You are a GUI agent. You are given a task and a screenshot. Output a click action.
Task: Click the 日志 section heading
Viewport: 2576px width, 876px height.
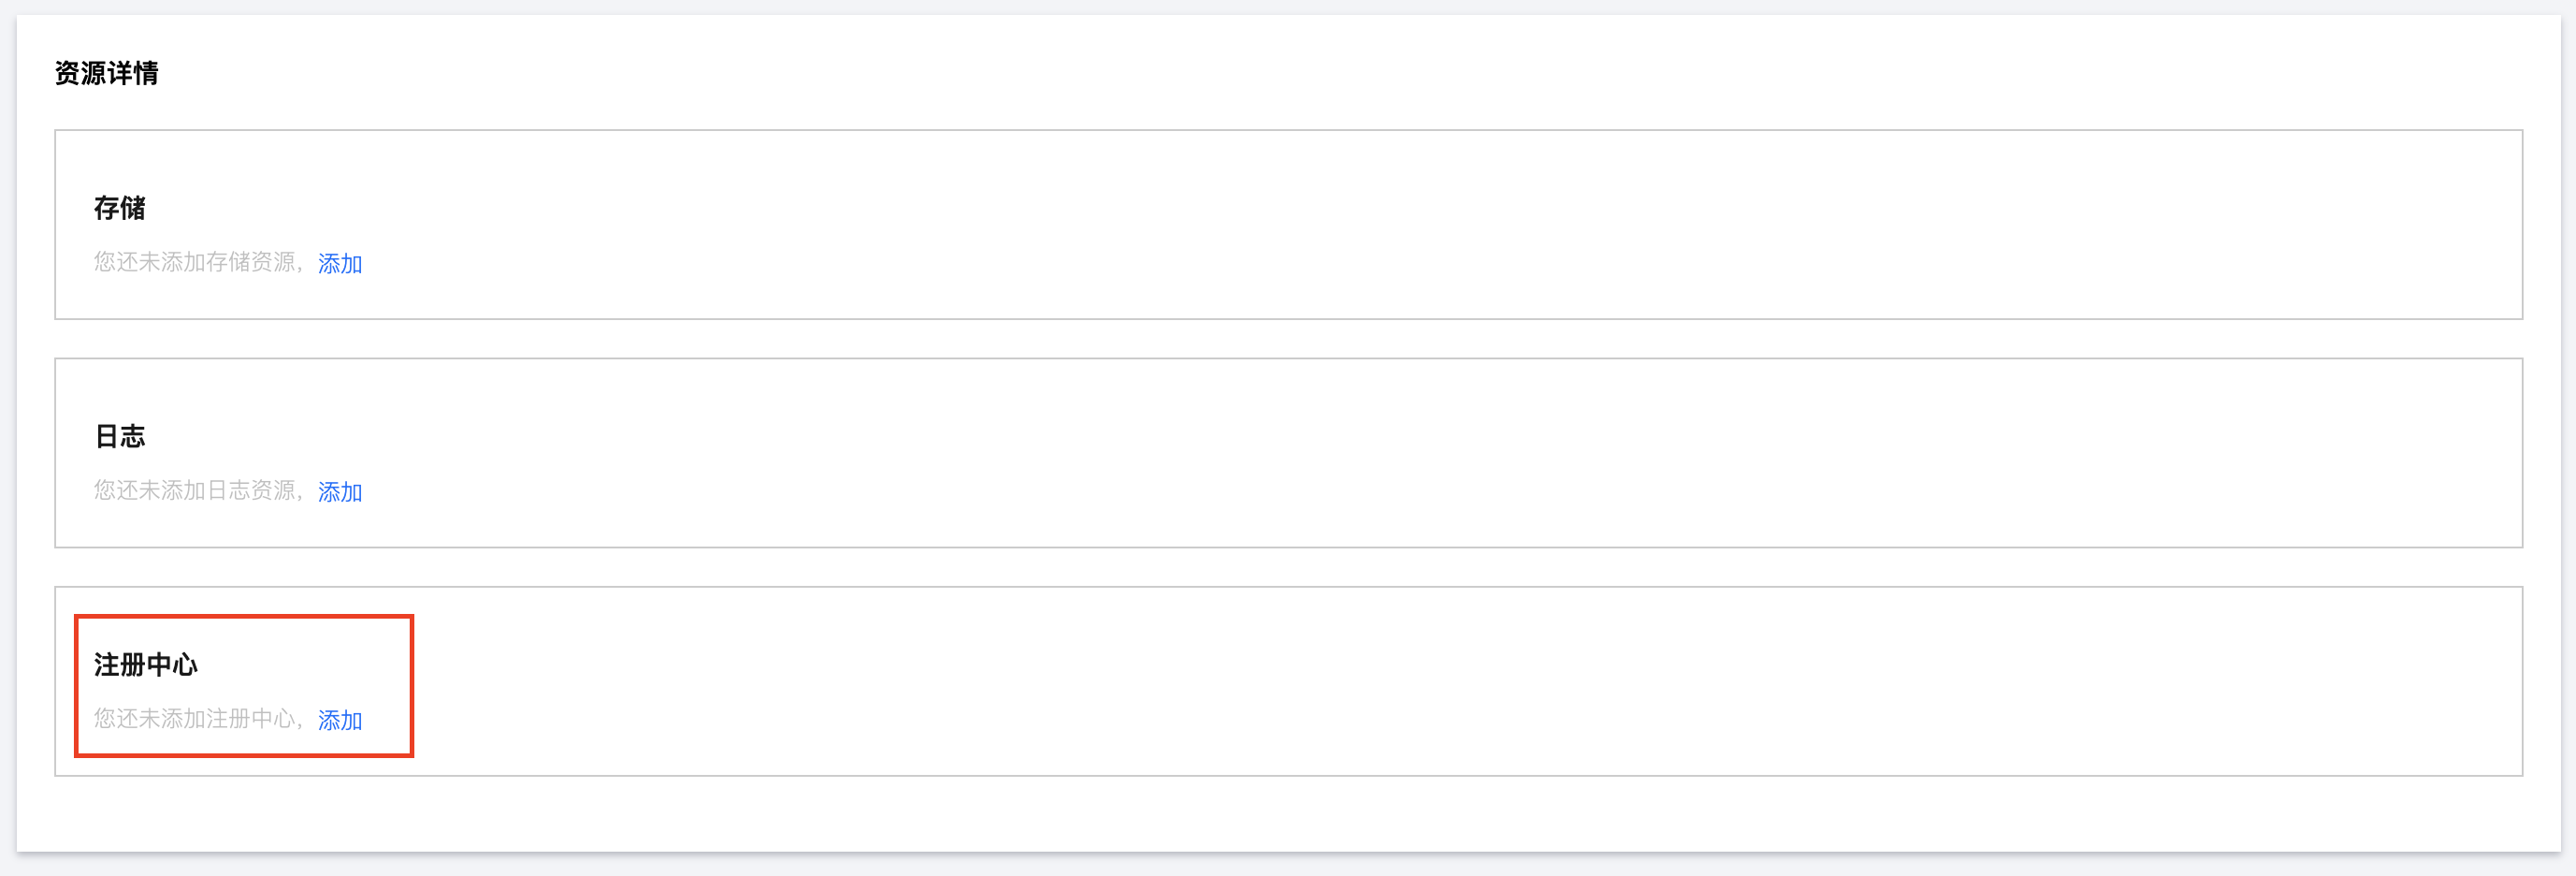coord(120,436)
